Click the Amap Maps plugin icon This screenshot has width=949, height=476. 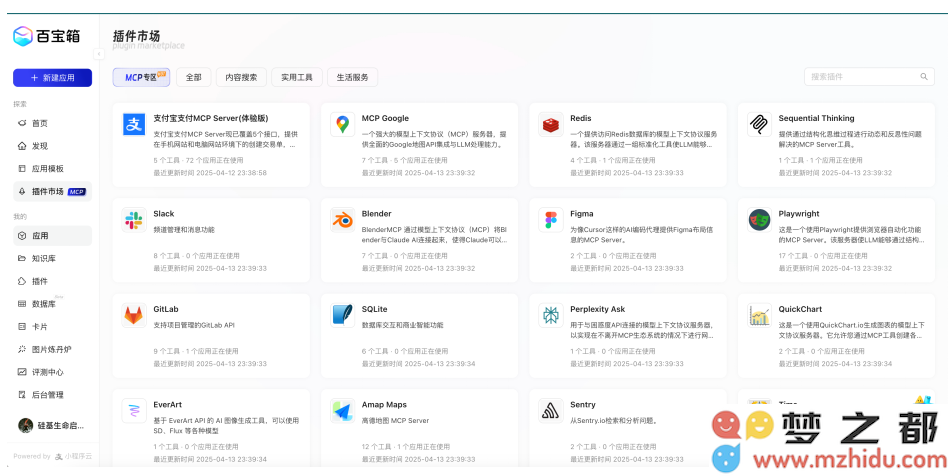click(x=343, y=411)
